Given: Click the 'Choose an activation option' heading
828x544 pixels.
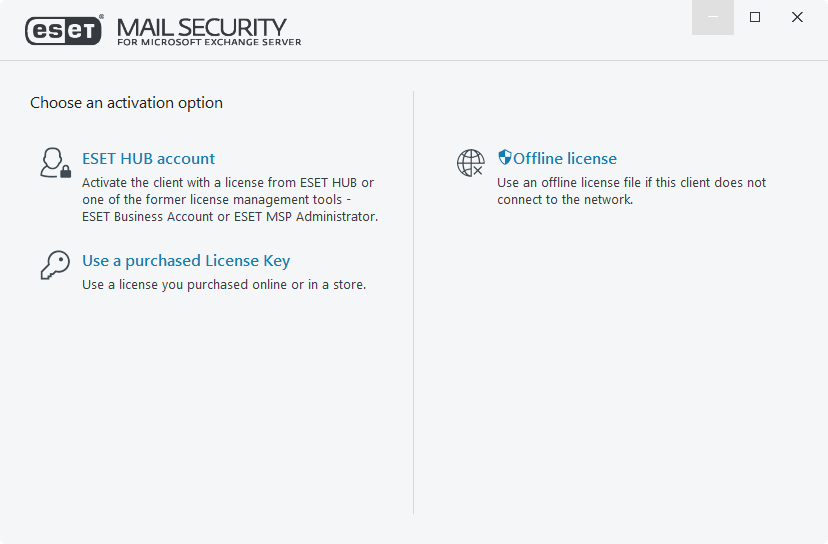Looking at the screenshot, I should coord(126,103).
